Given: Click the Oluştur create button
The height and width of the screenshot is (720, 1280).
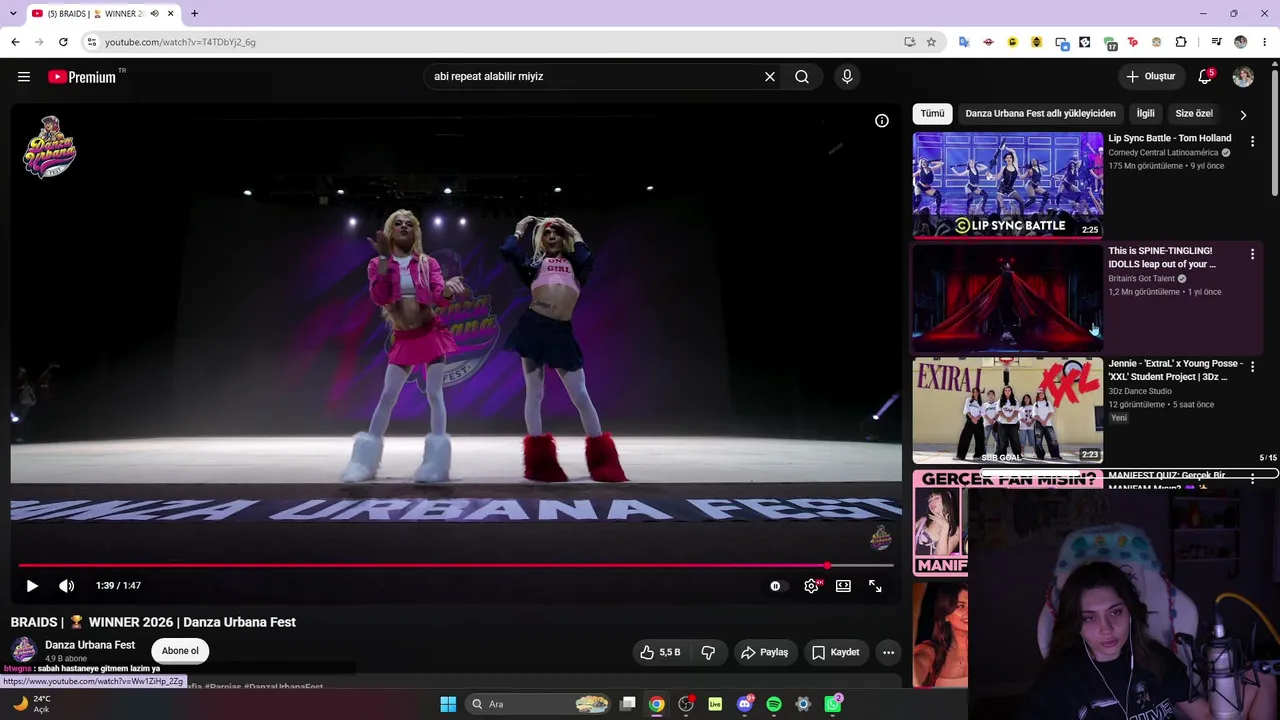Looking at the screenshot, I should 1151,77.
